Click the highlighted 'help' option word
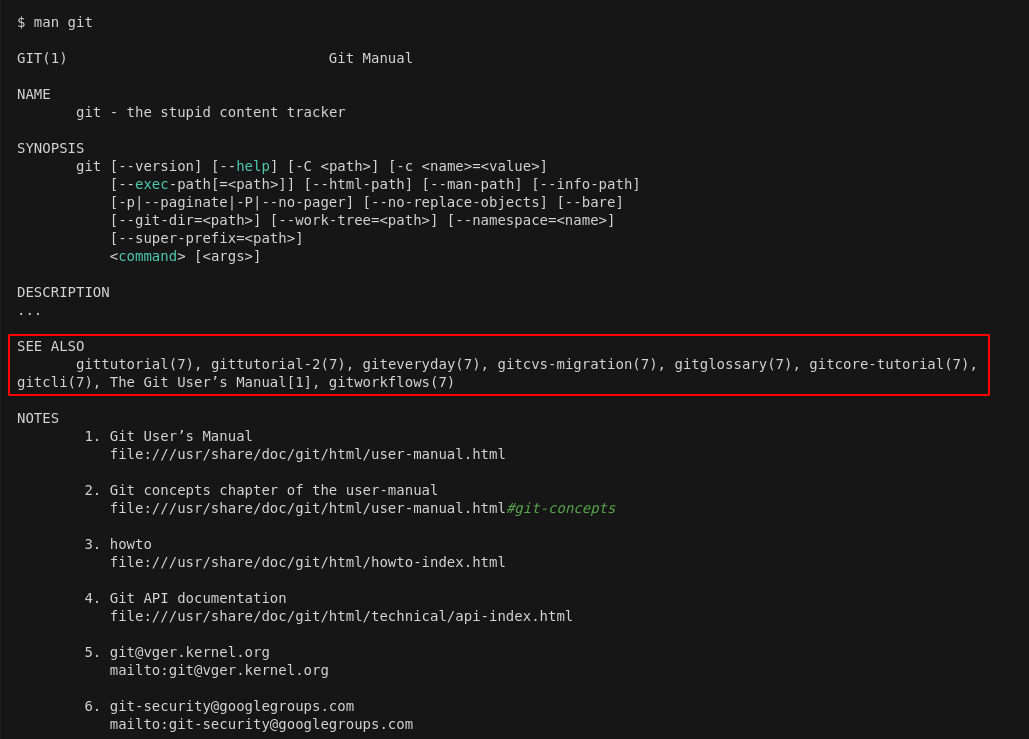Screen dimensions: 1029x739 [x=253, y=166]
